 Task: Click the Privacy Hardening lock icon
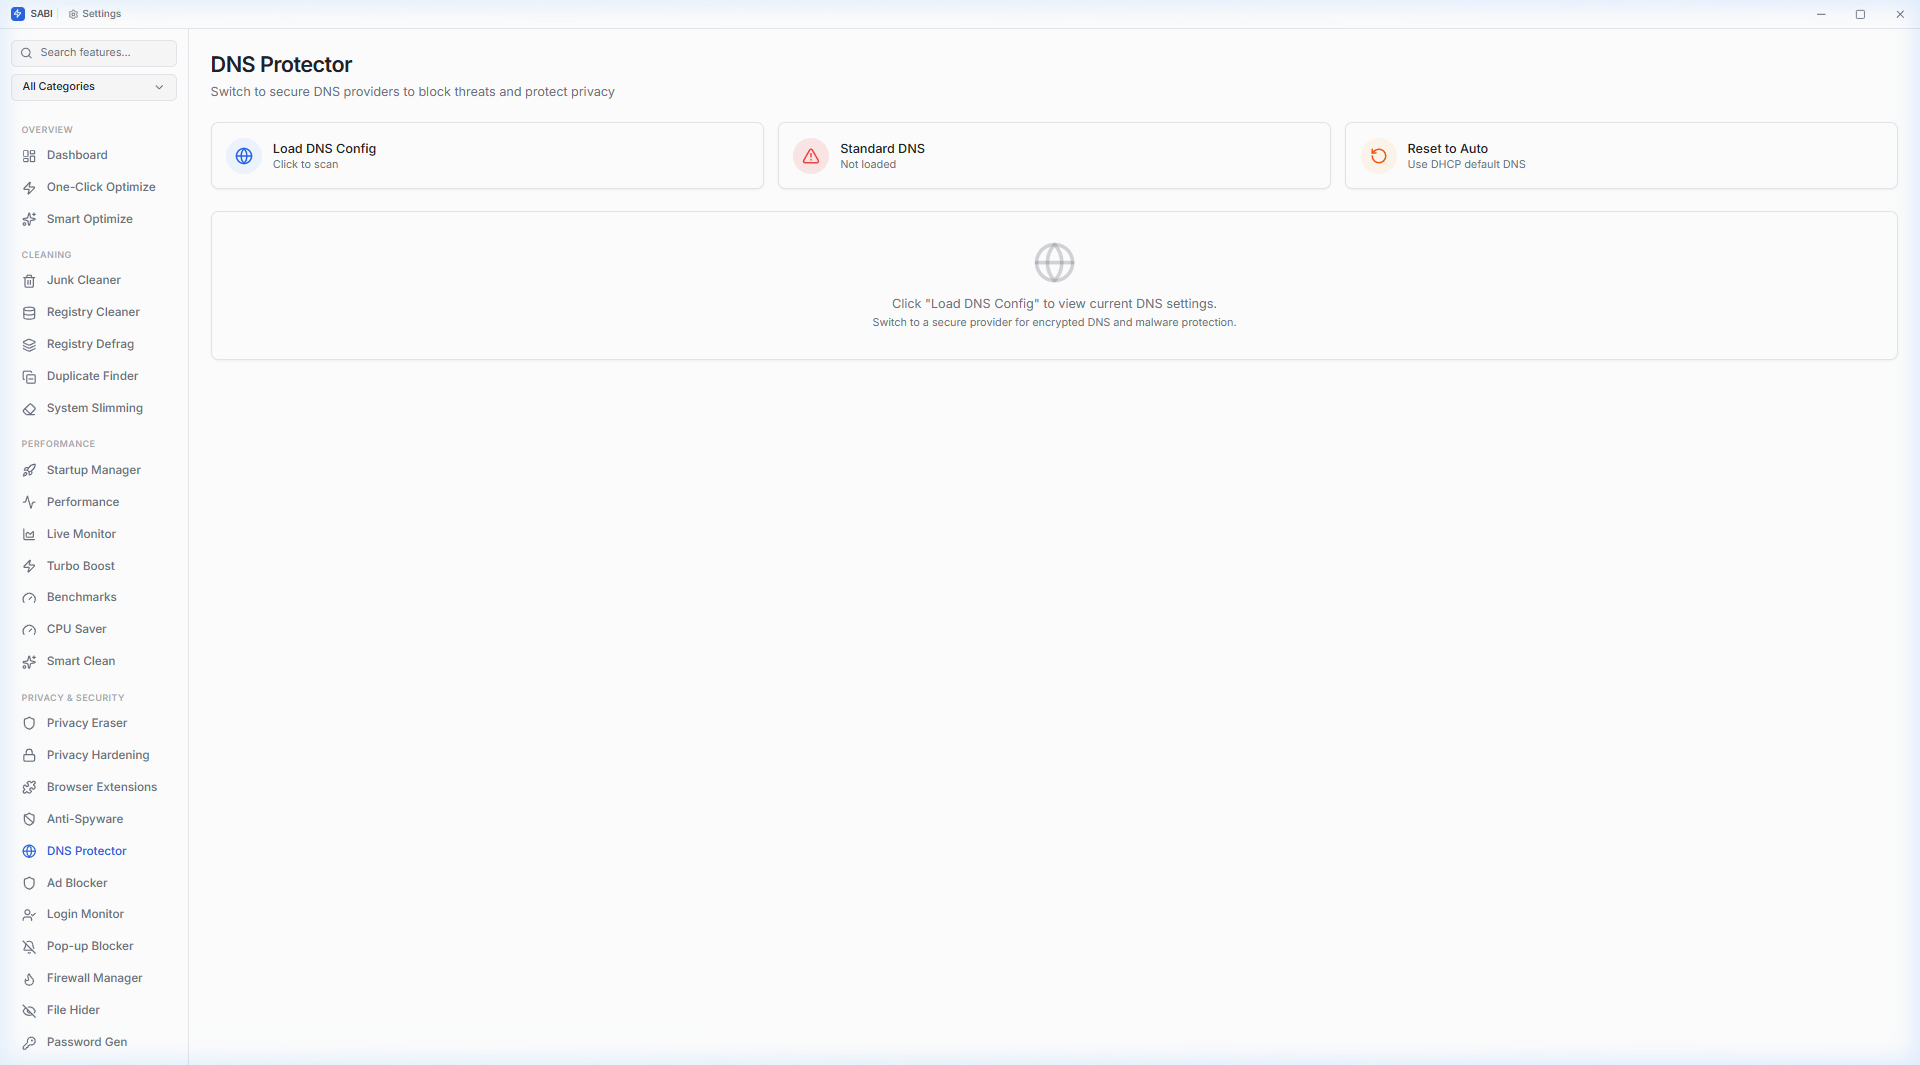click(x=29, y=756)
